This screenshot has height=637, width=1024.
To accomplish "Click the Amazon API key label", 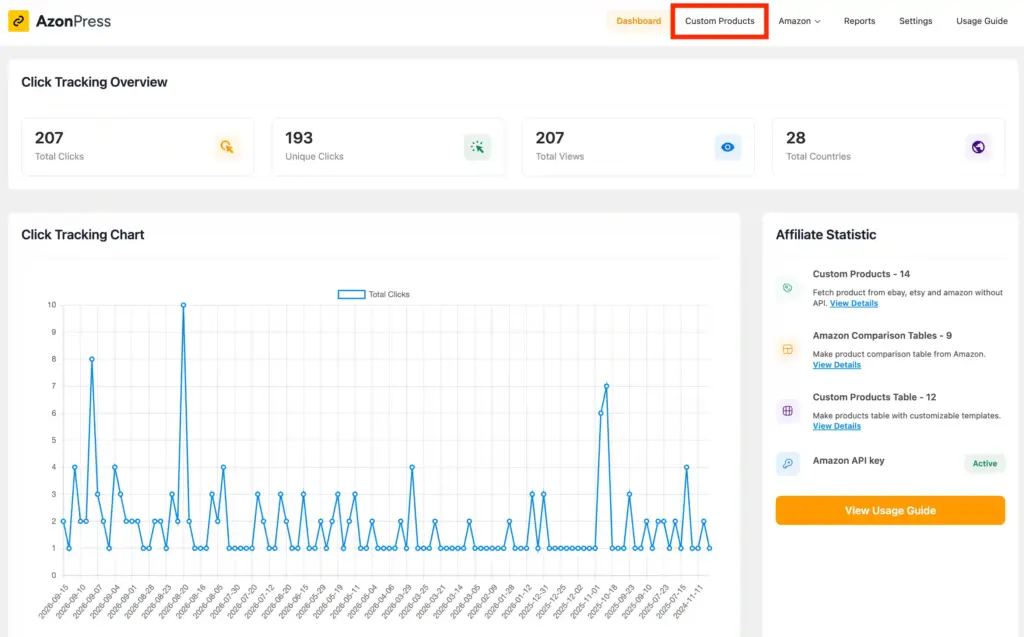I will point(848,461).
